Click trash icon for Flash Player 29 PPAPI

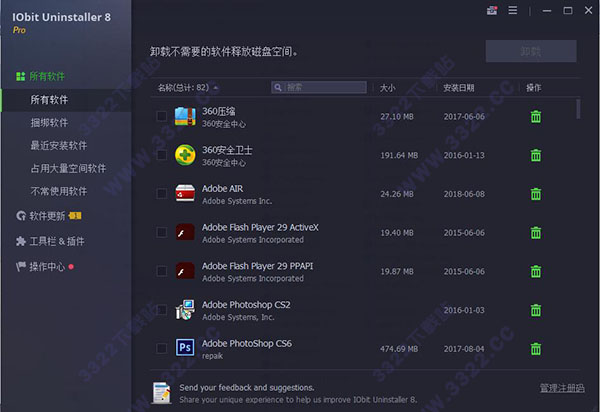536,271
